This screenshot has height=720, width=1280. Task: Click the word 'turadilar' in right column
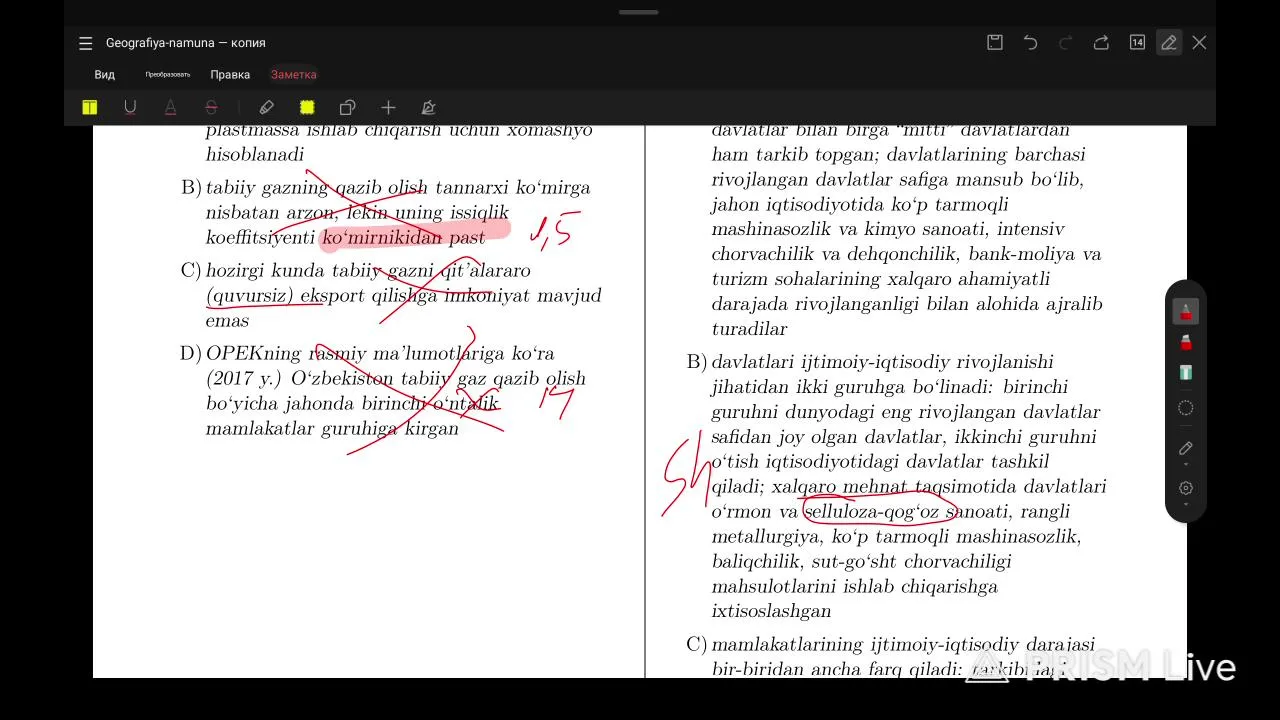[x=749, y=329]
